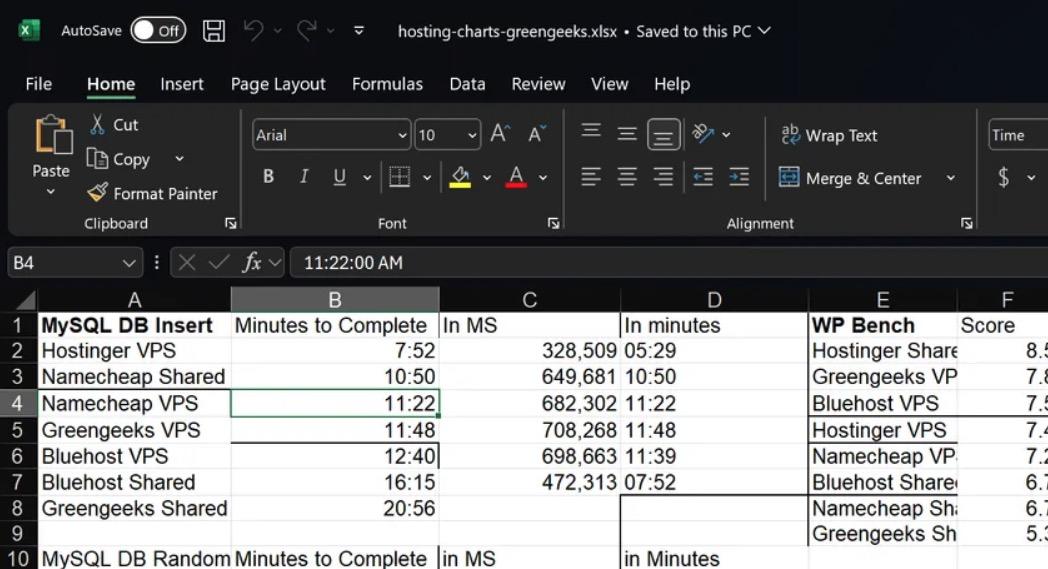This screenshot has width=1048, height=569.
Task: Open Customize Quick Access Toolbar arrow
Action: (x=359, y=31)
